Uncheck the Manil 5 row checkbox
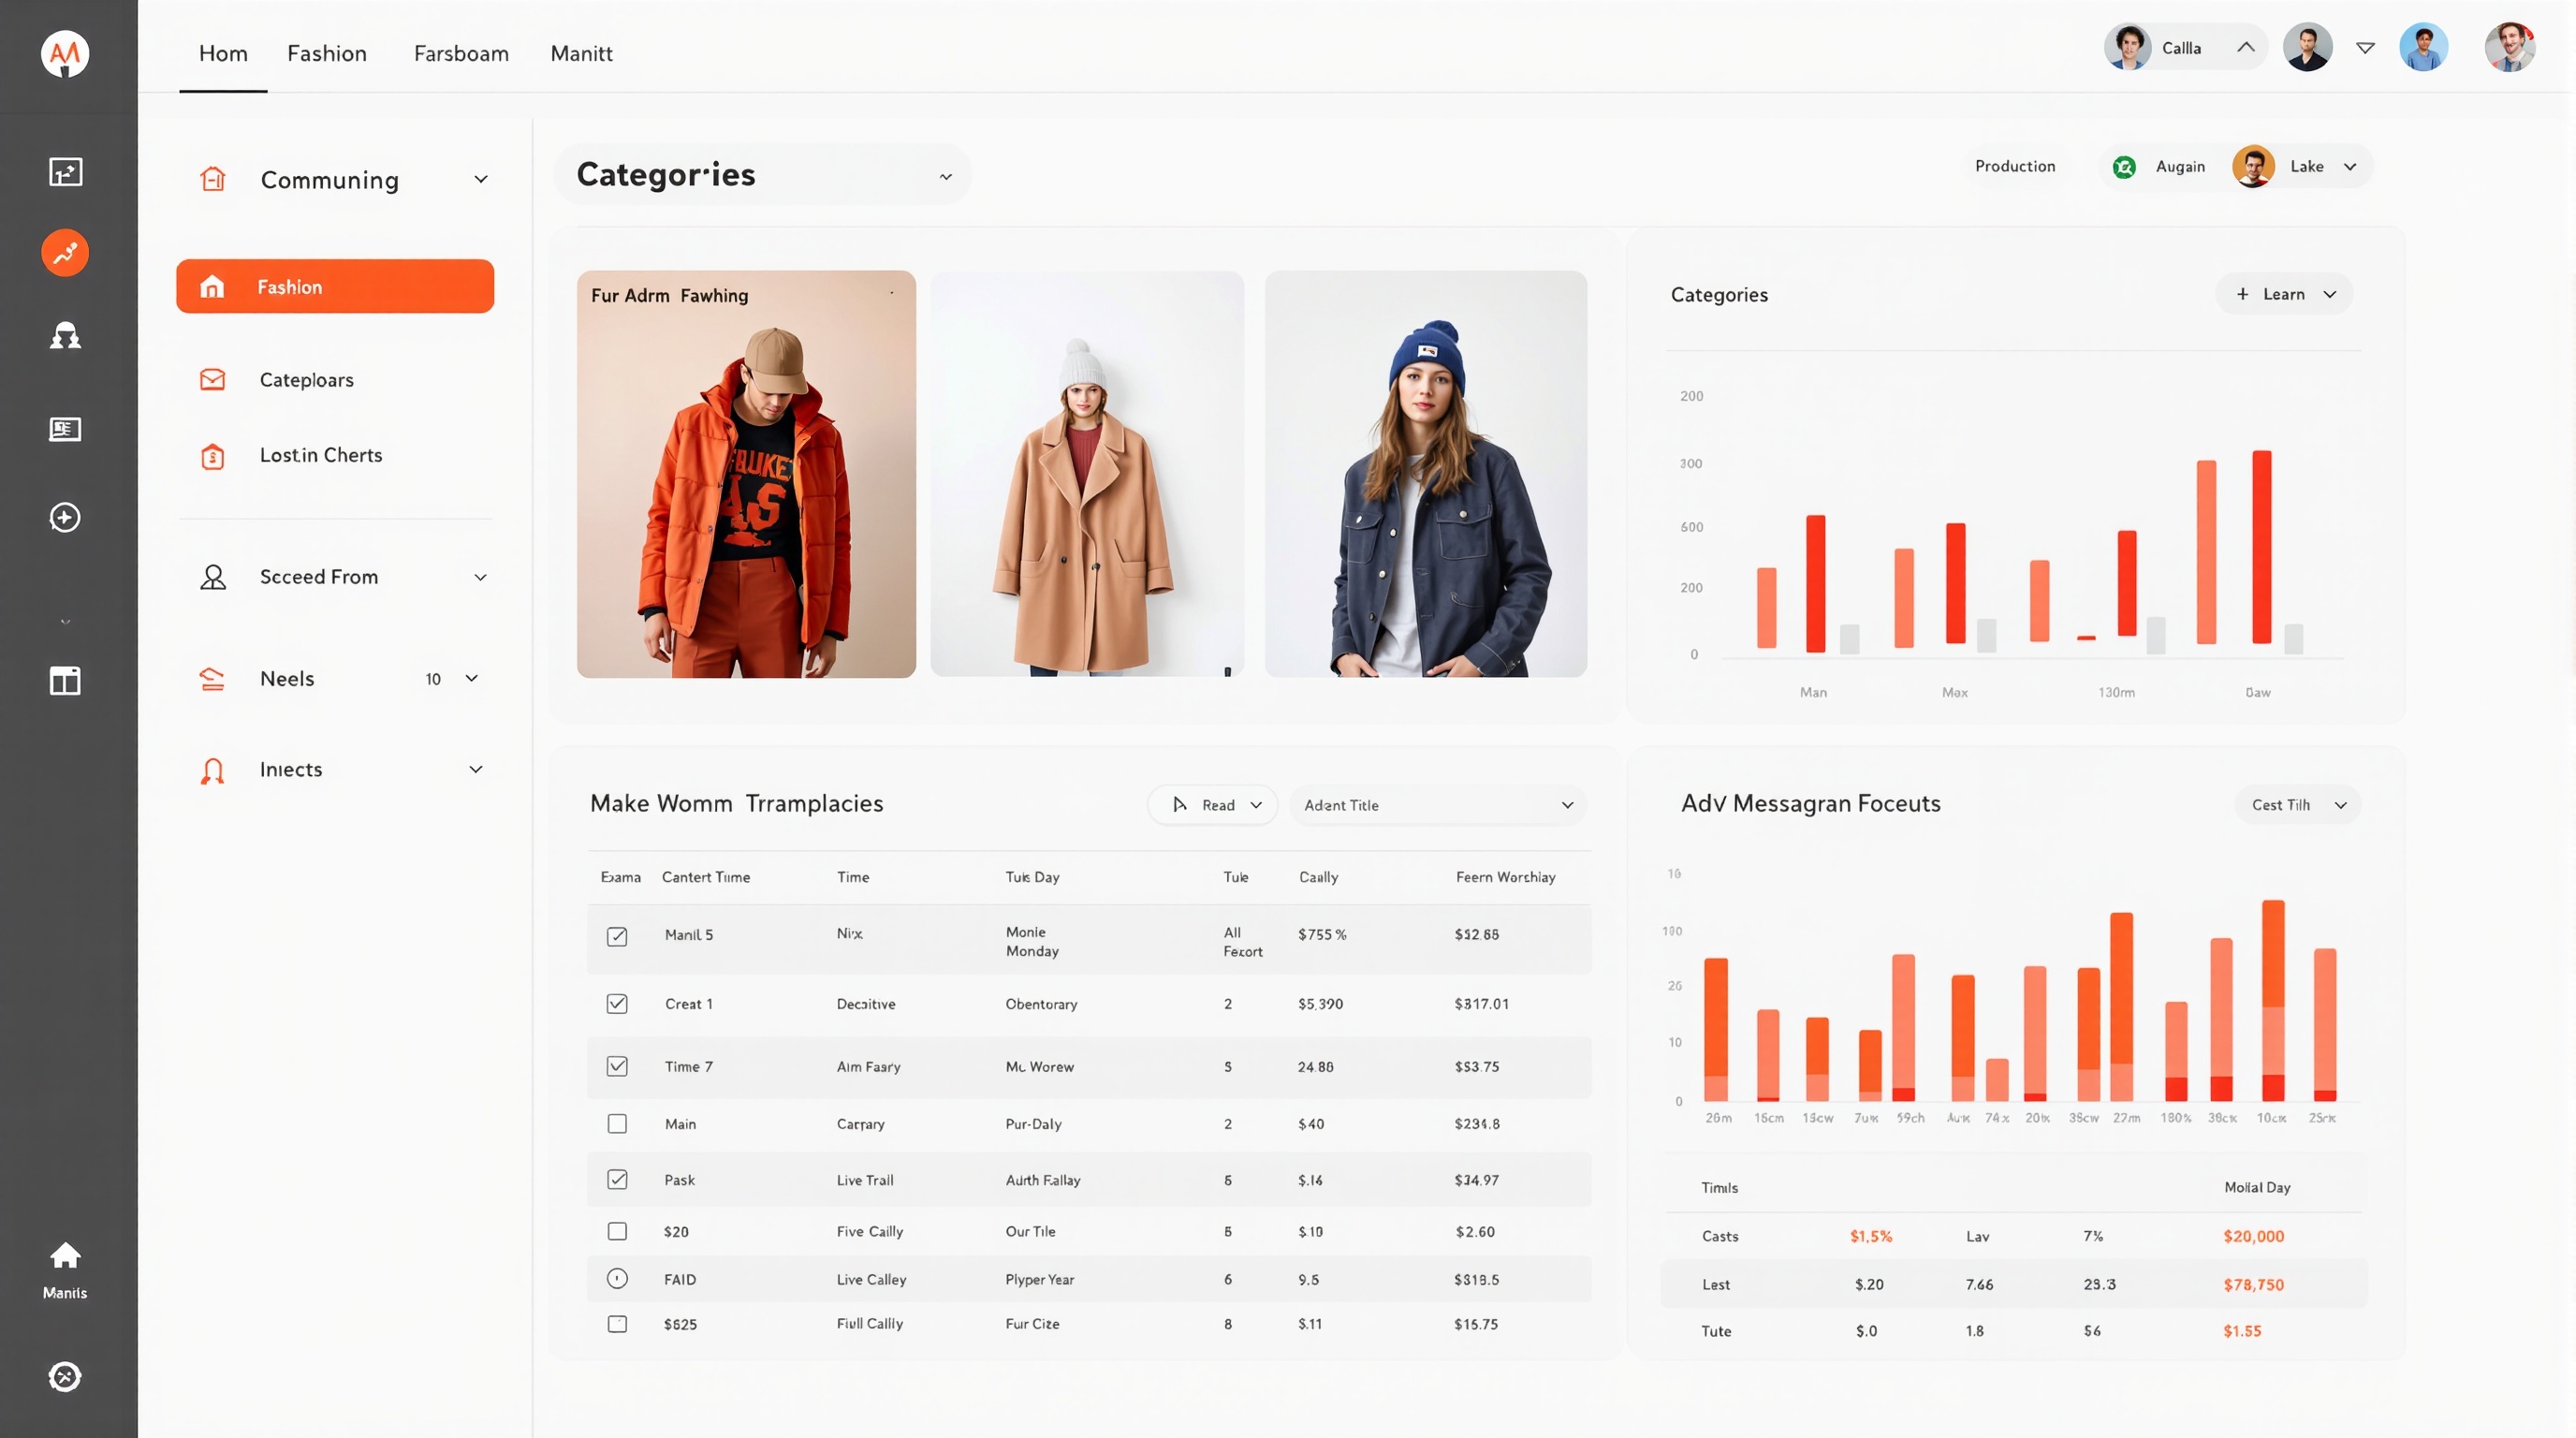 [x=617, y=936]
